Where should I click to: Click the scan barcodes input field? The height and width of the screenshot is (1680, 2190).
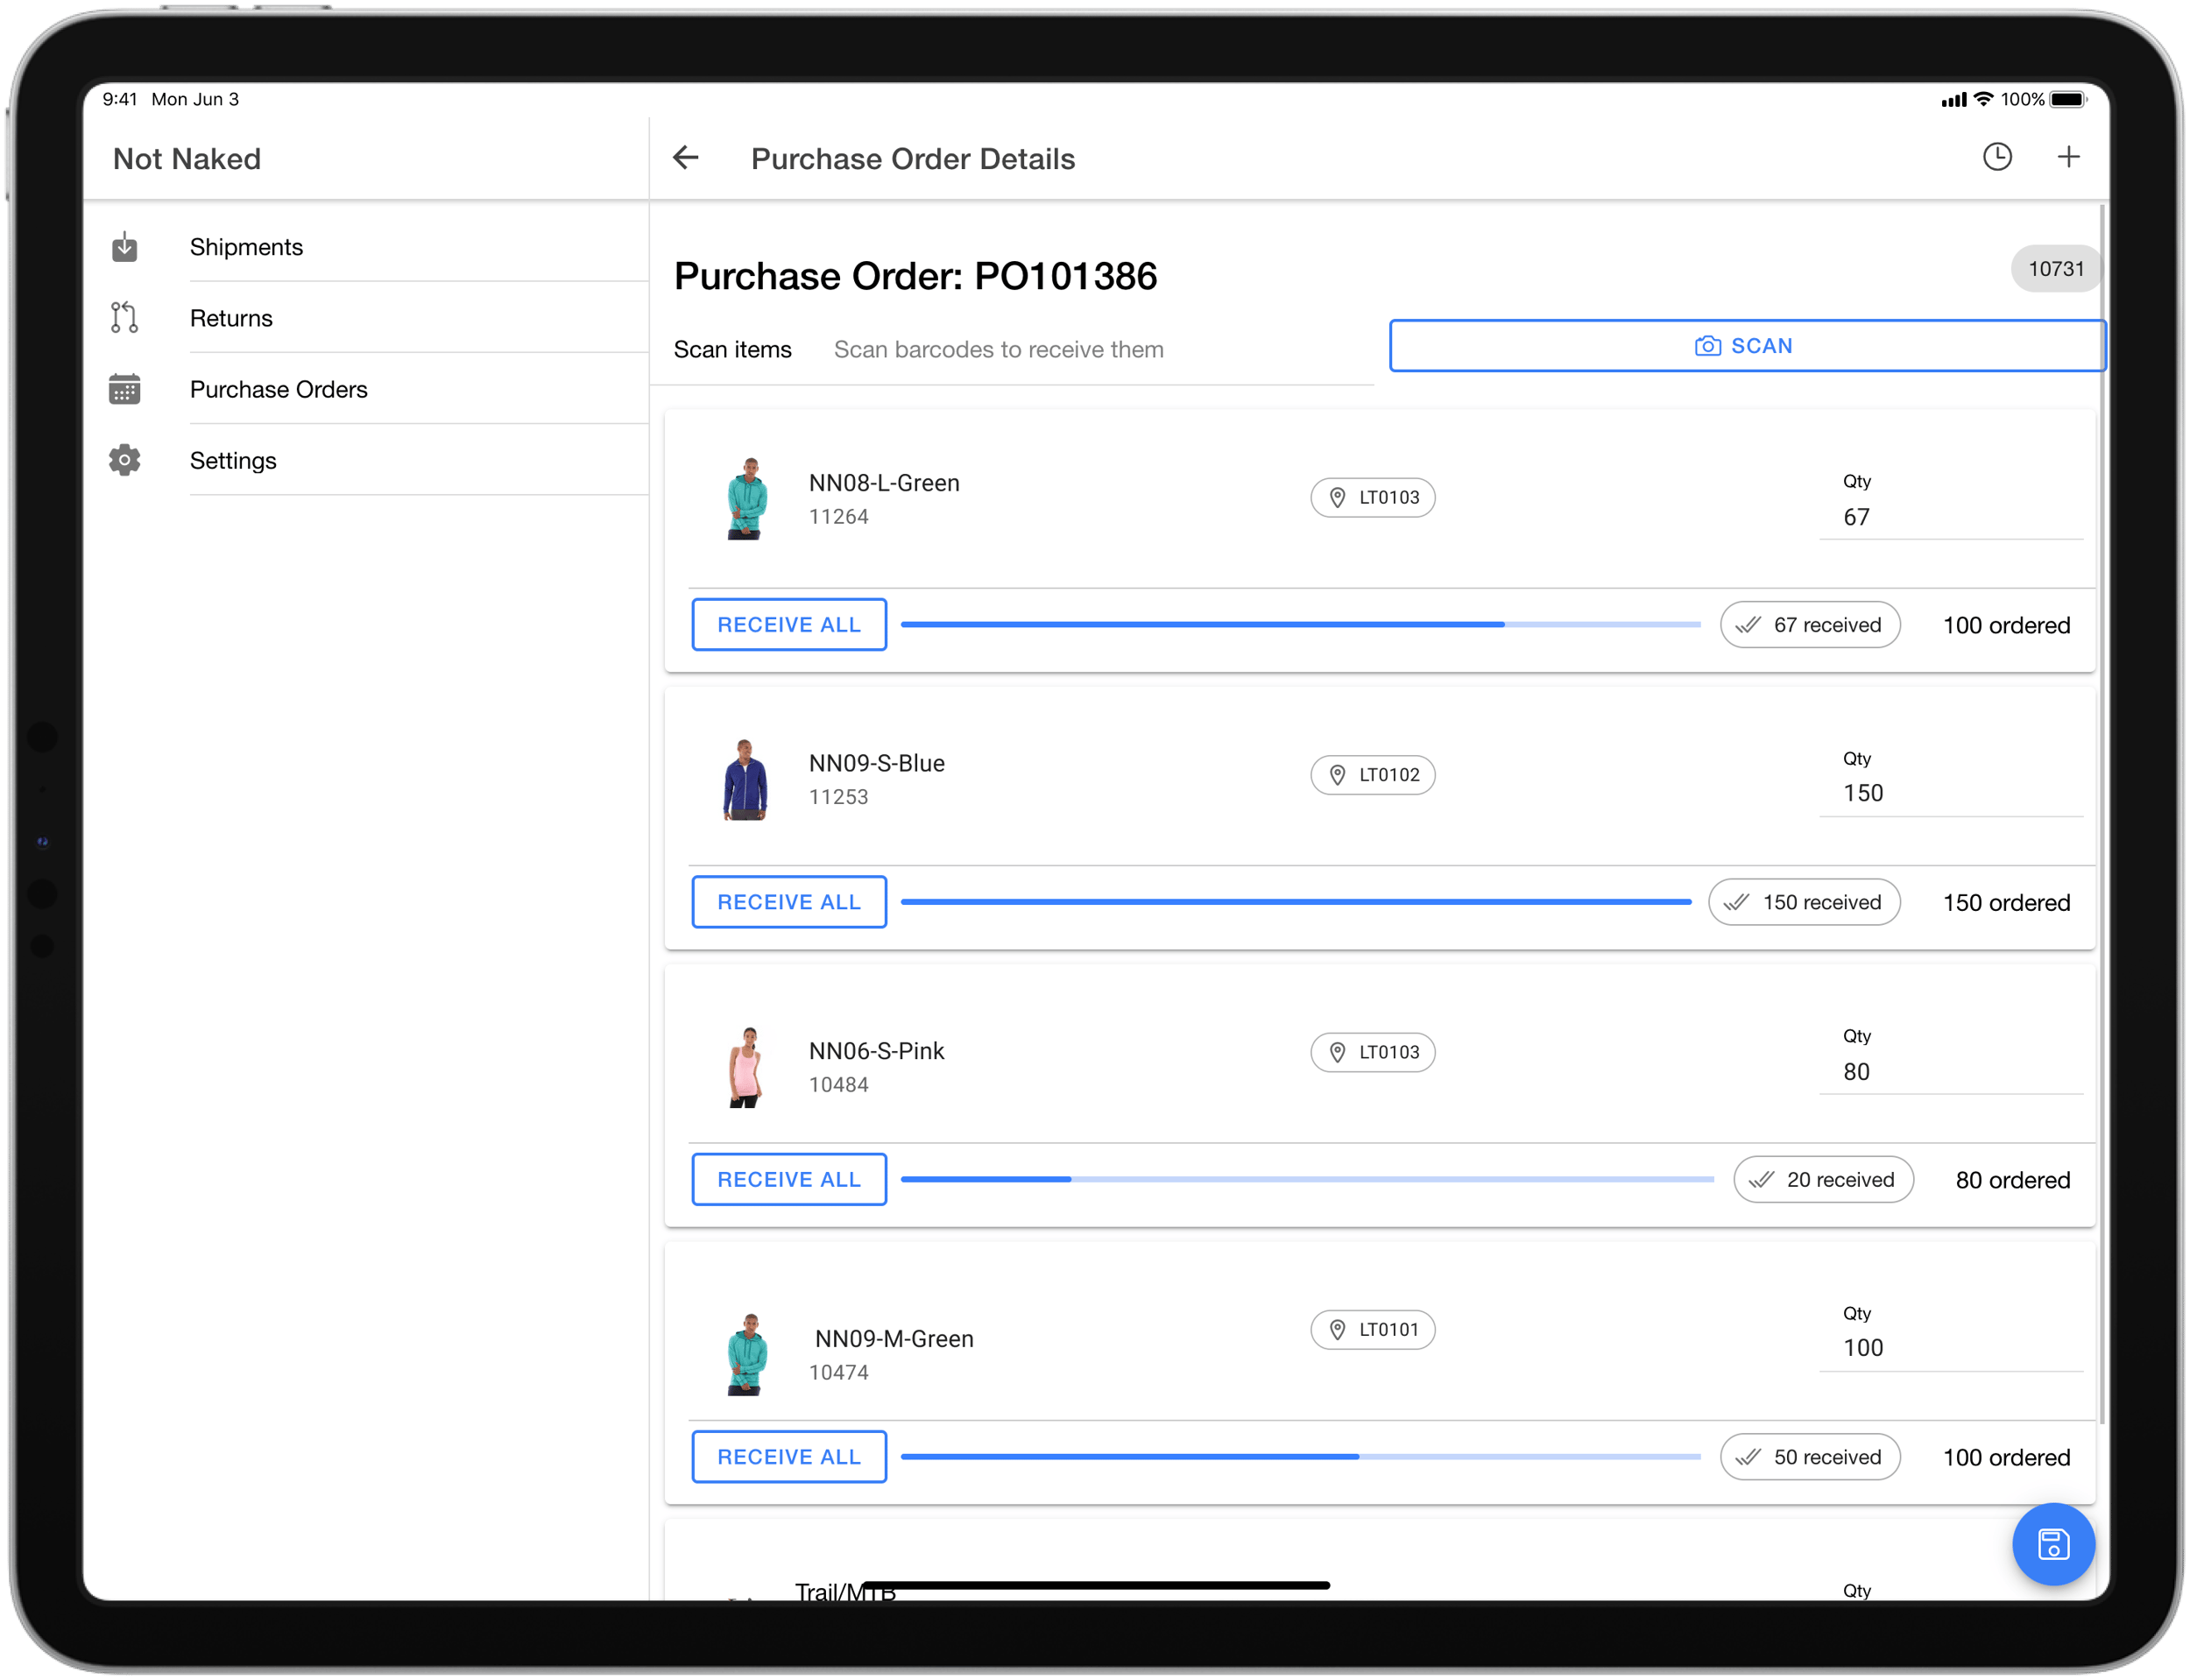click(x=998, y=349)
